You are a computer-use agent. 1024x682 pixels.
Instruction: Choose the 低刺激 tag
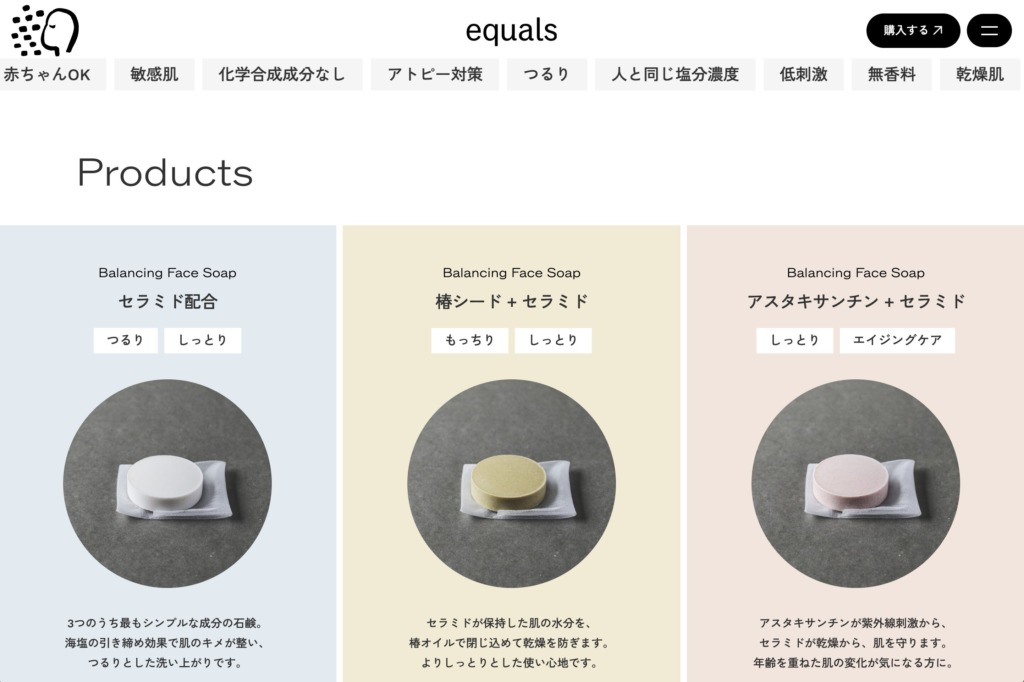803,74
